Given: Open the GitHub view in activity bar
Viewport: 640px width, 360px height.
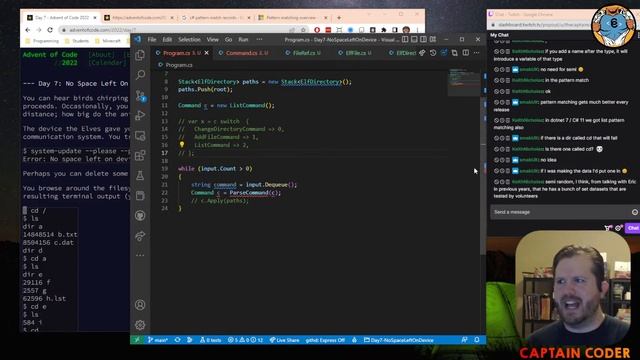Looking at the screenshot, I should [x=140, y=216].
